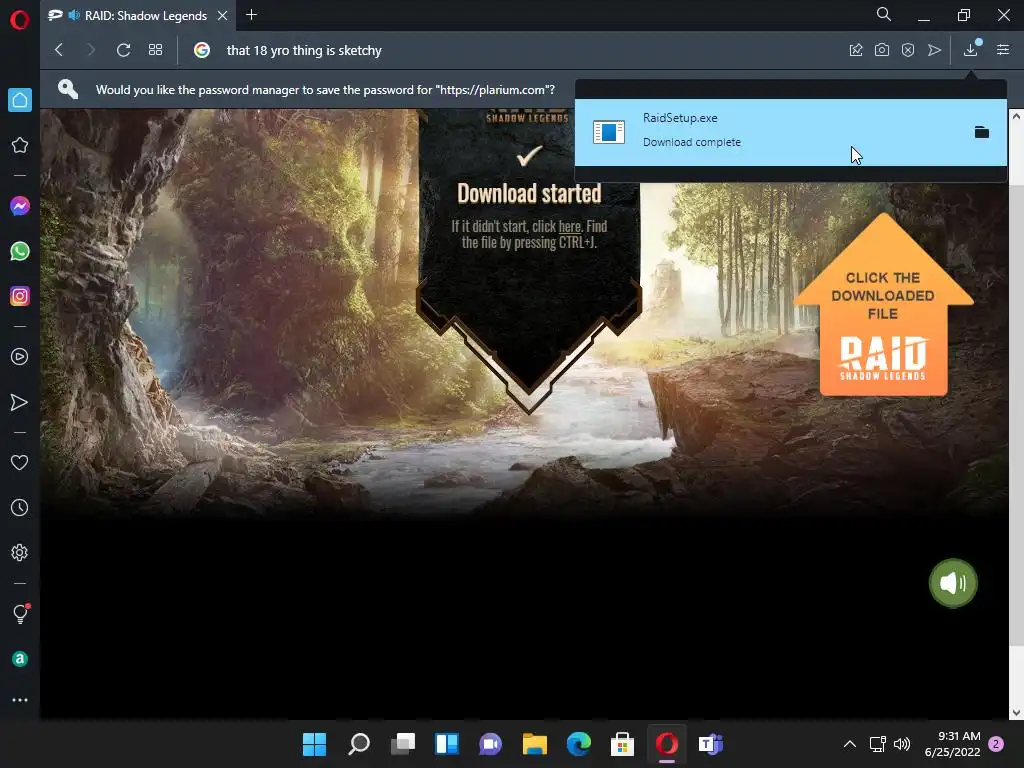Open Task View on the taskbar
Image resolution: width=1024 pixels, height=768 pixels.
(x=403, y=744)
